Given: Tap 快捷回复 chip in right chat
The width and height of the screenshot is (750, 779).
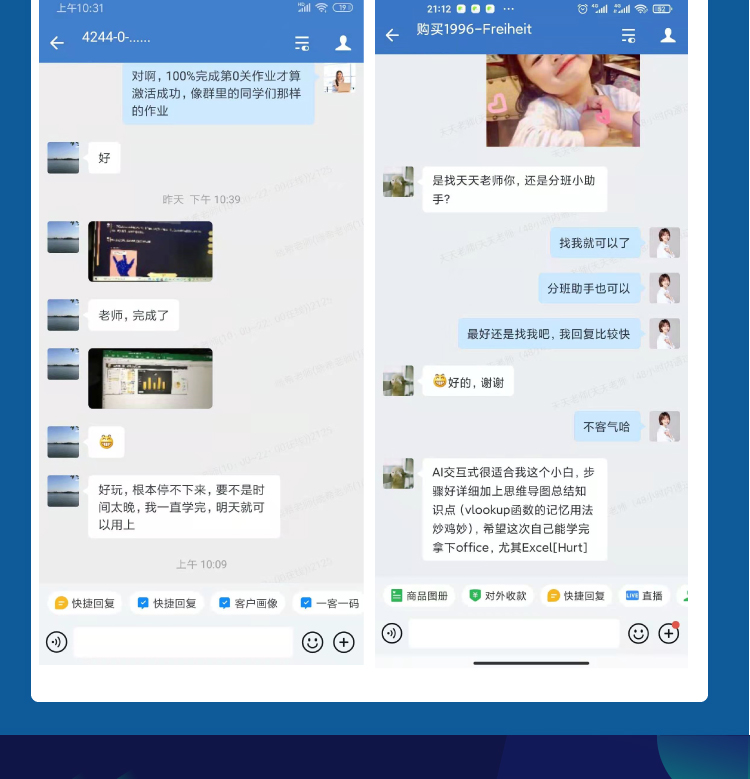Looking at the screenshot, I should click(x=576, y=596).
